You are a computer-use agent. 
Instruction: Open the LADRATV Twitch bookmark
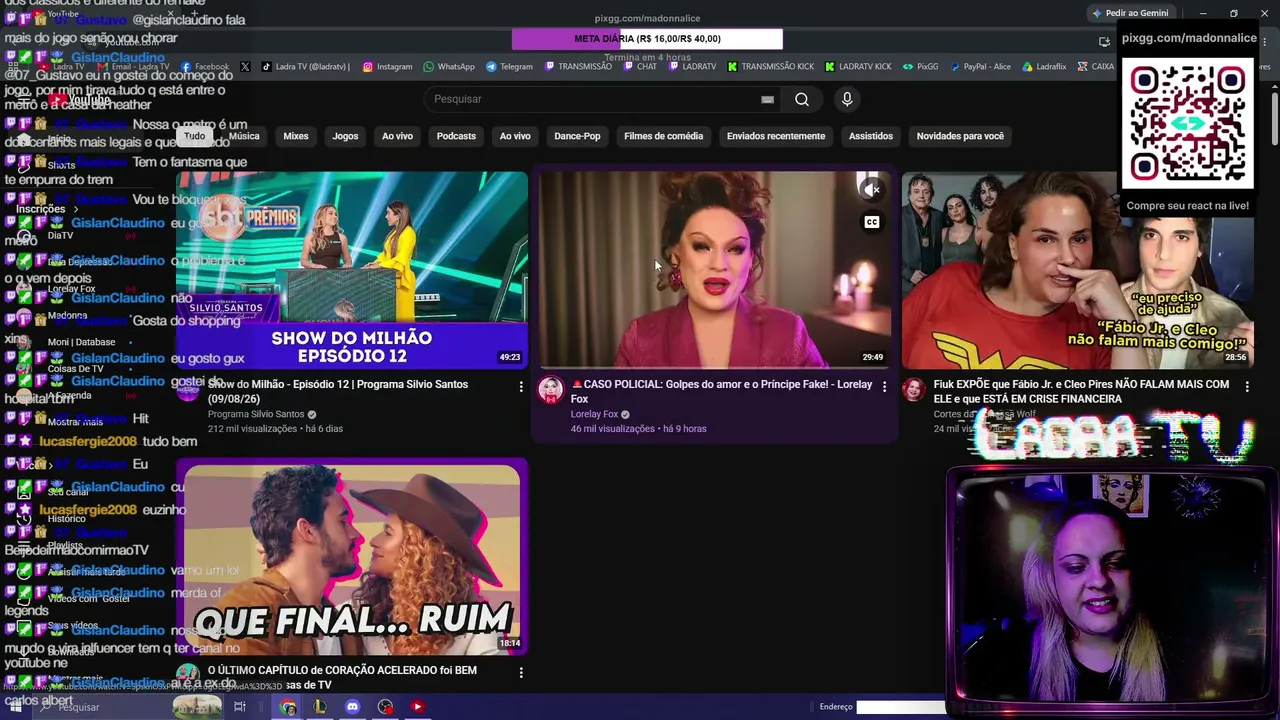(692, 67)
